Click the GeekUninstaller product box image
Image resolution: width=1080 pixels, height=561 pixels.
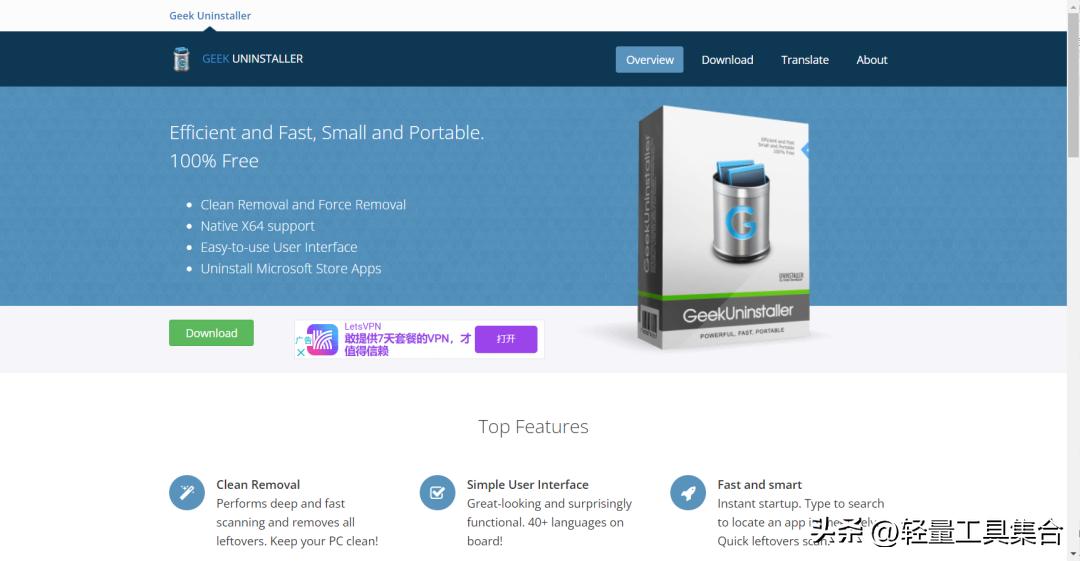(725, 227)
